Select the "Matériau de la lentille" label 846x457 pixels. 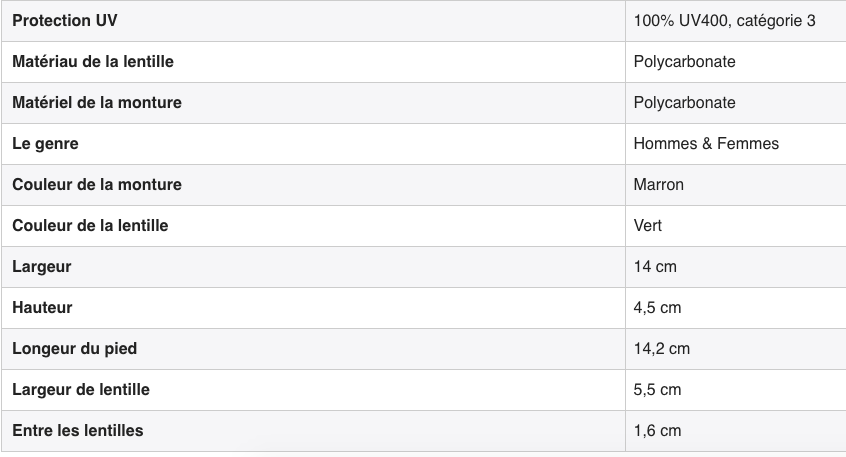pos(93,62)
